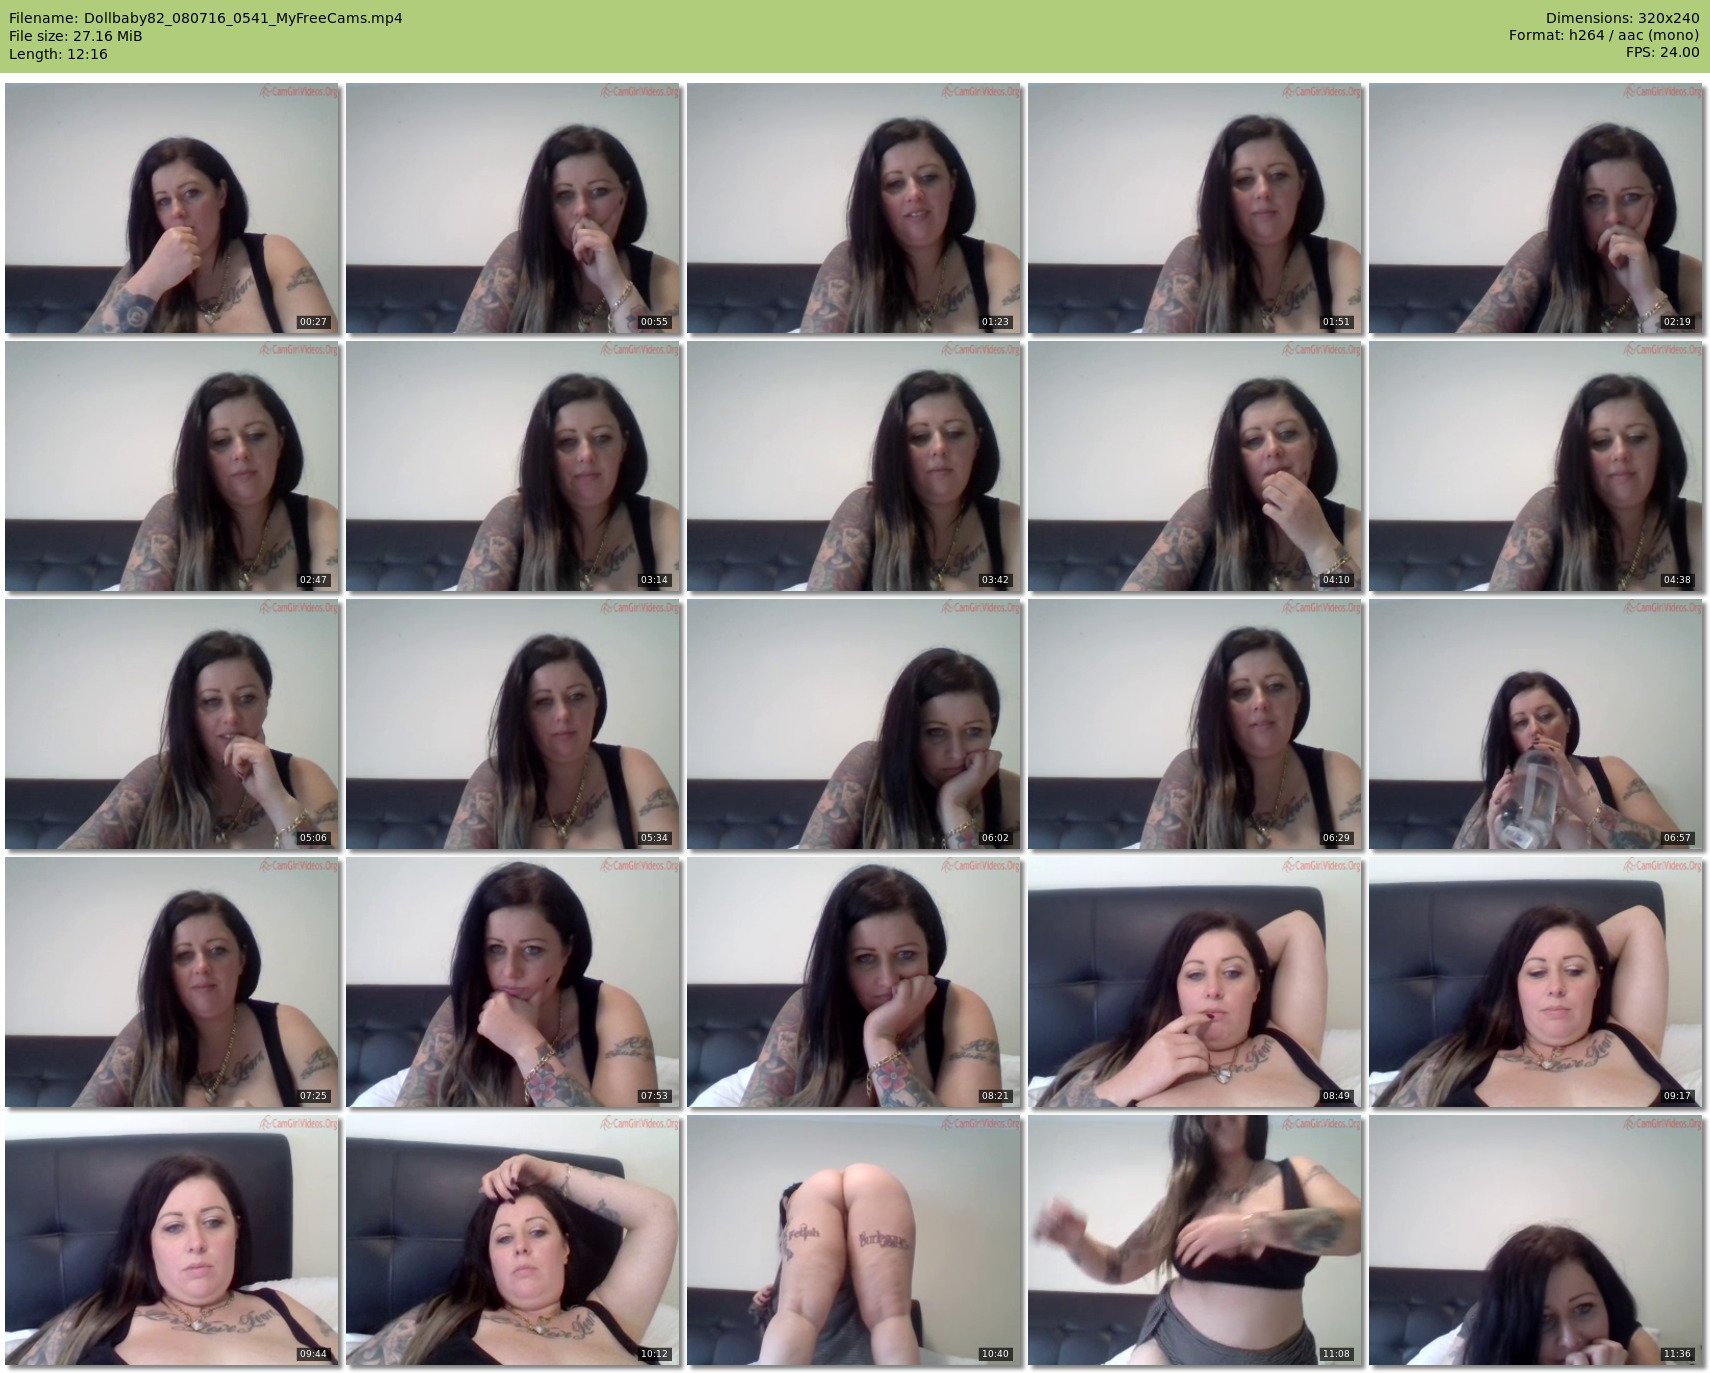The height and width of the screenshot is (1373, 1710).
Task: Open the 05:06 frame thumbnail
Action: tap(172, 724)
